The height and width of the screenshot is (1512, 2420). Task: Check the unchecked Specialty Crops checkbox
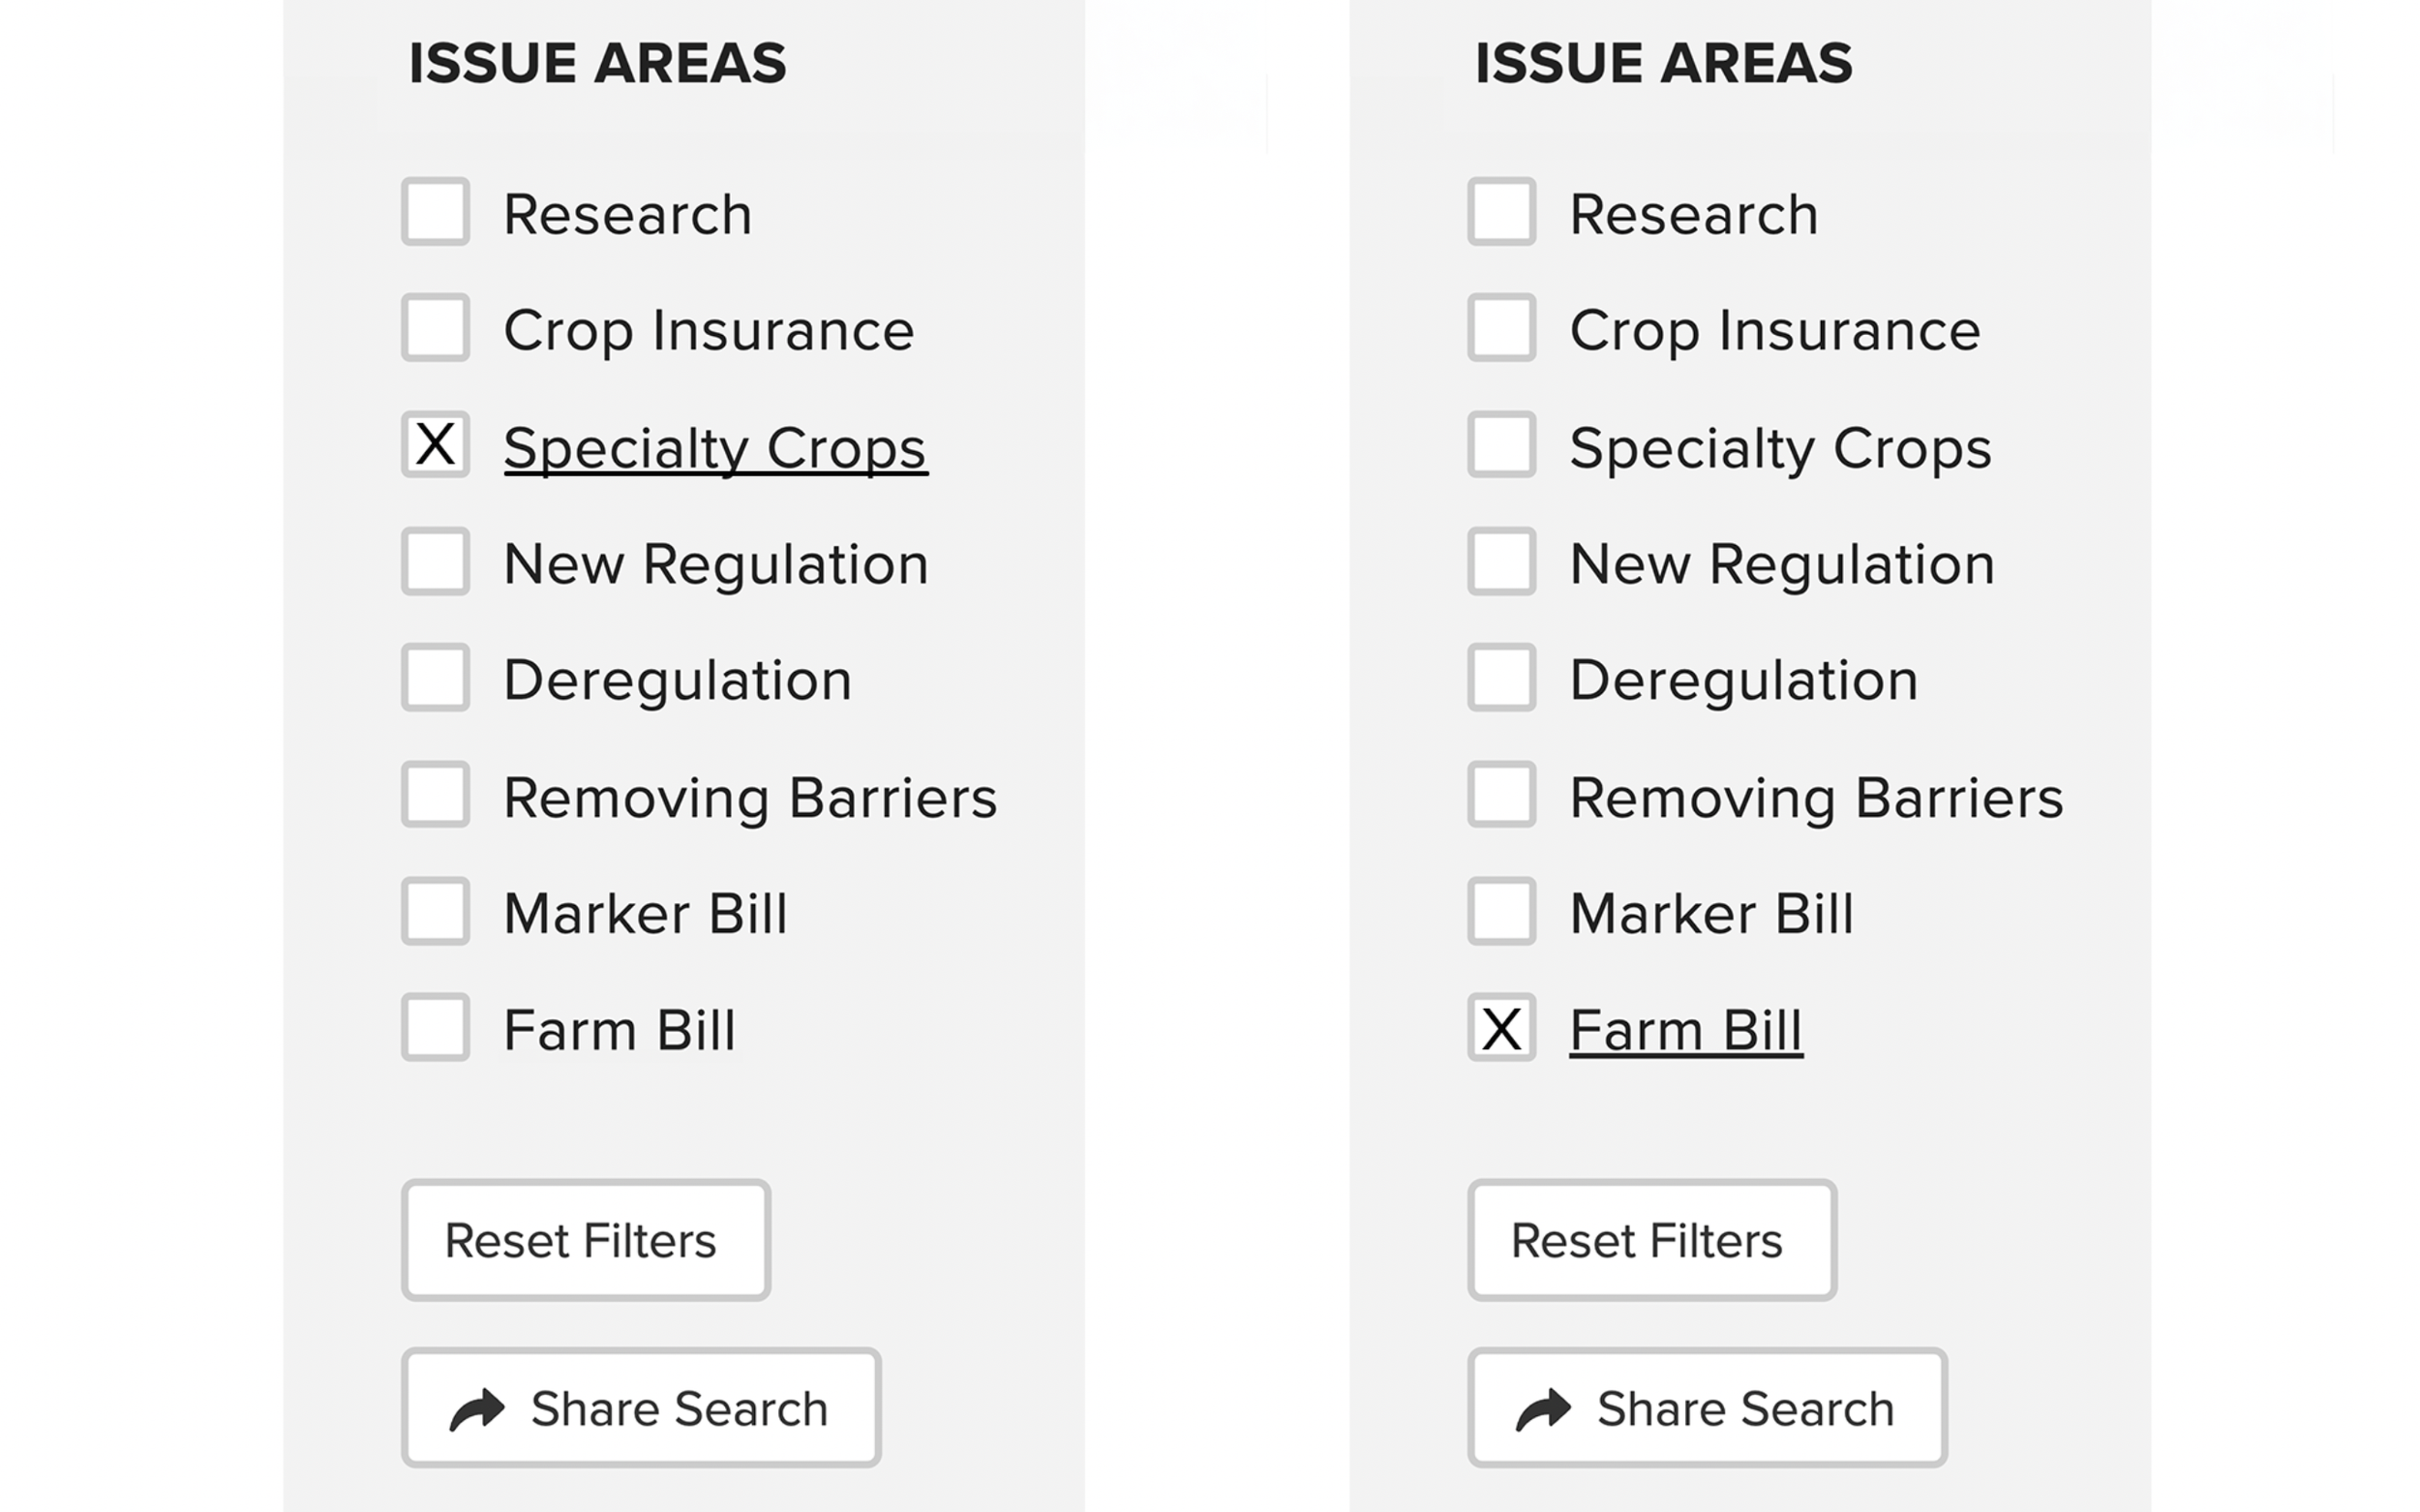[x=1502, y=445]
